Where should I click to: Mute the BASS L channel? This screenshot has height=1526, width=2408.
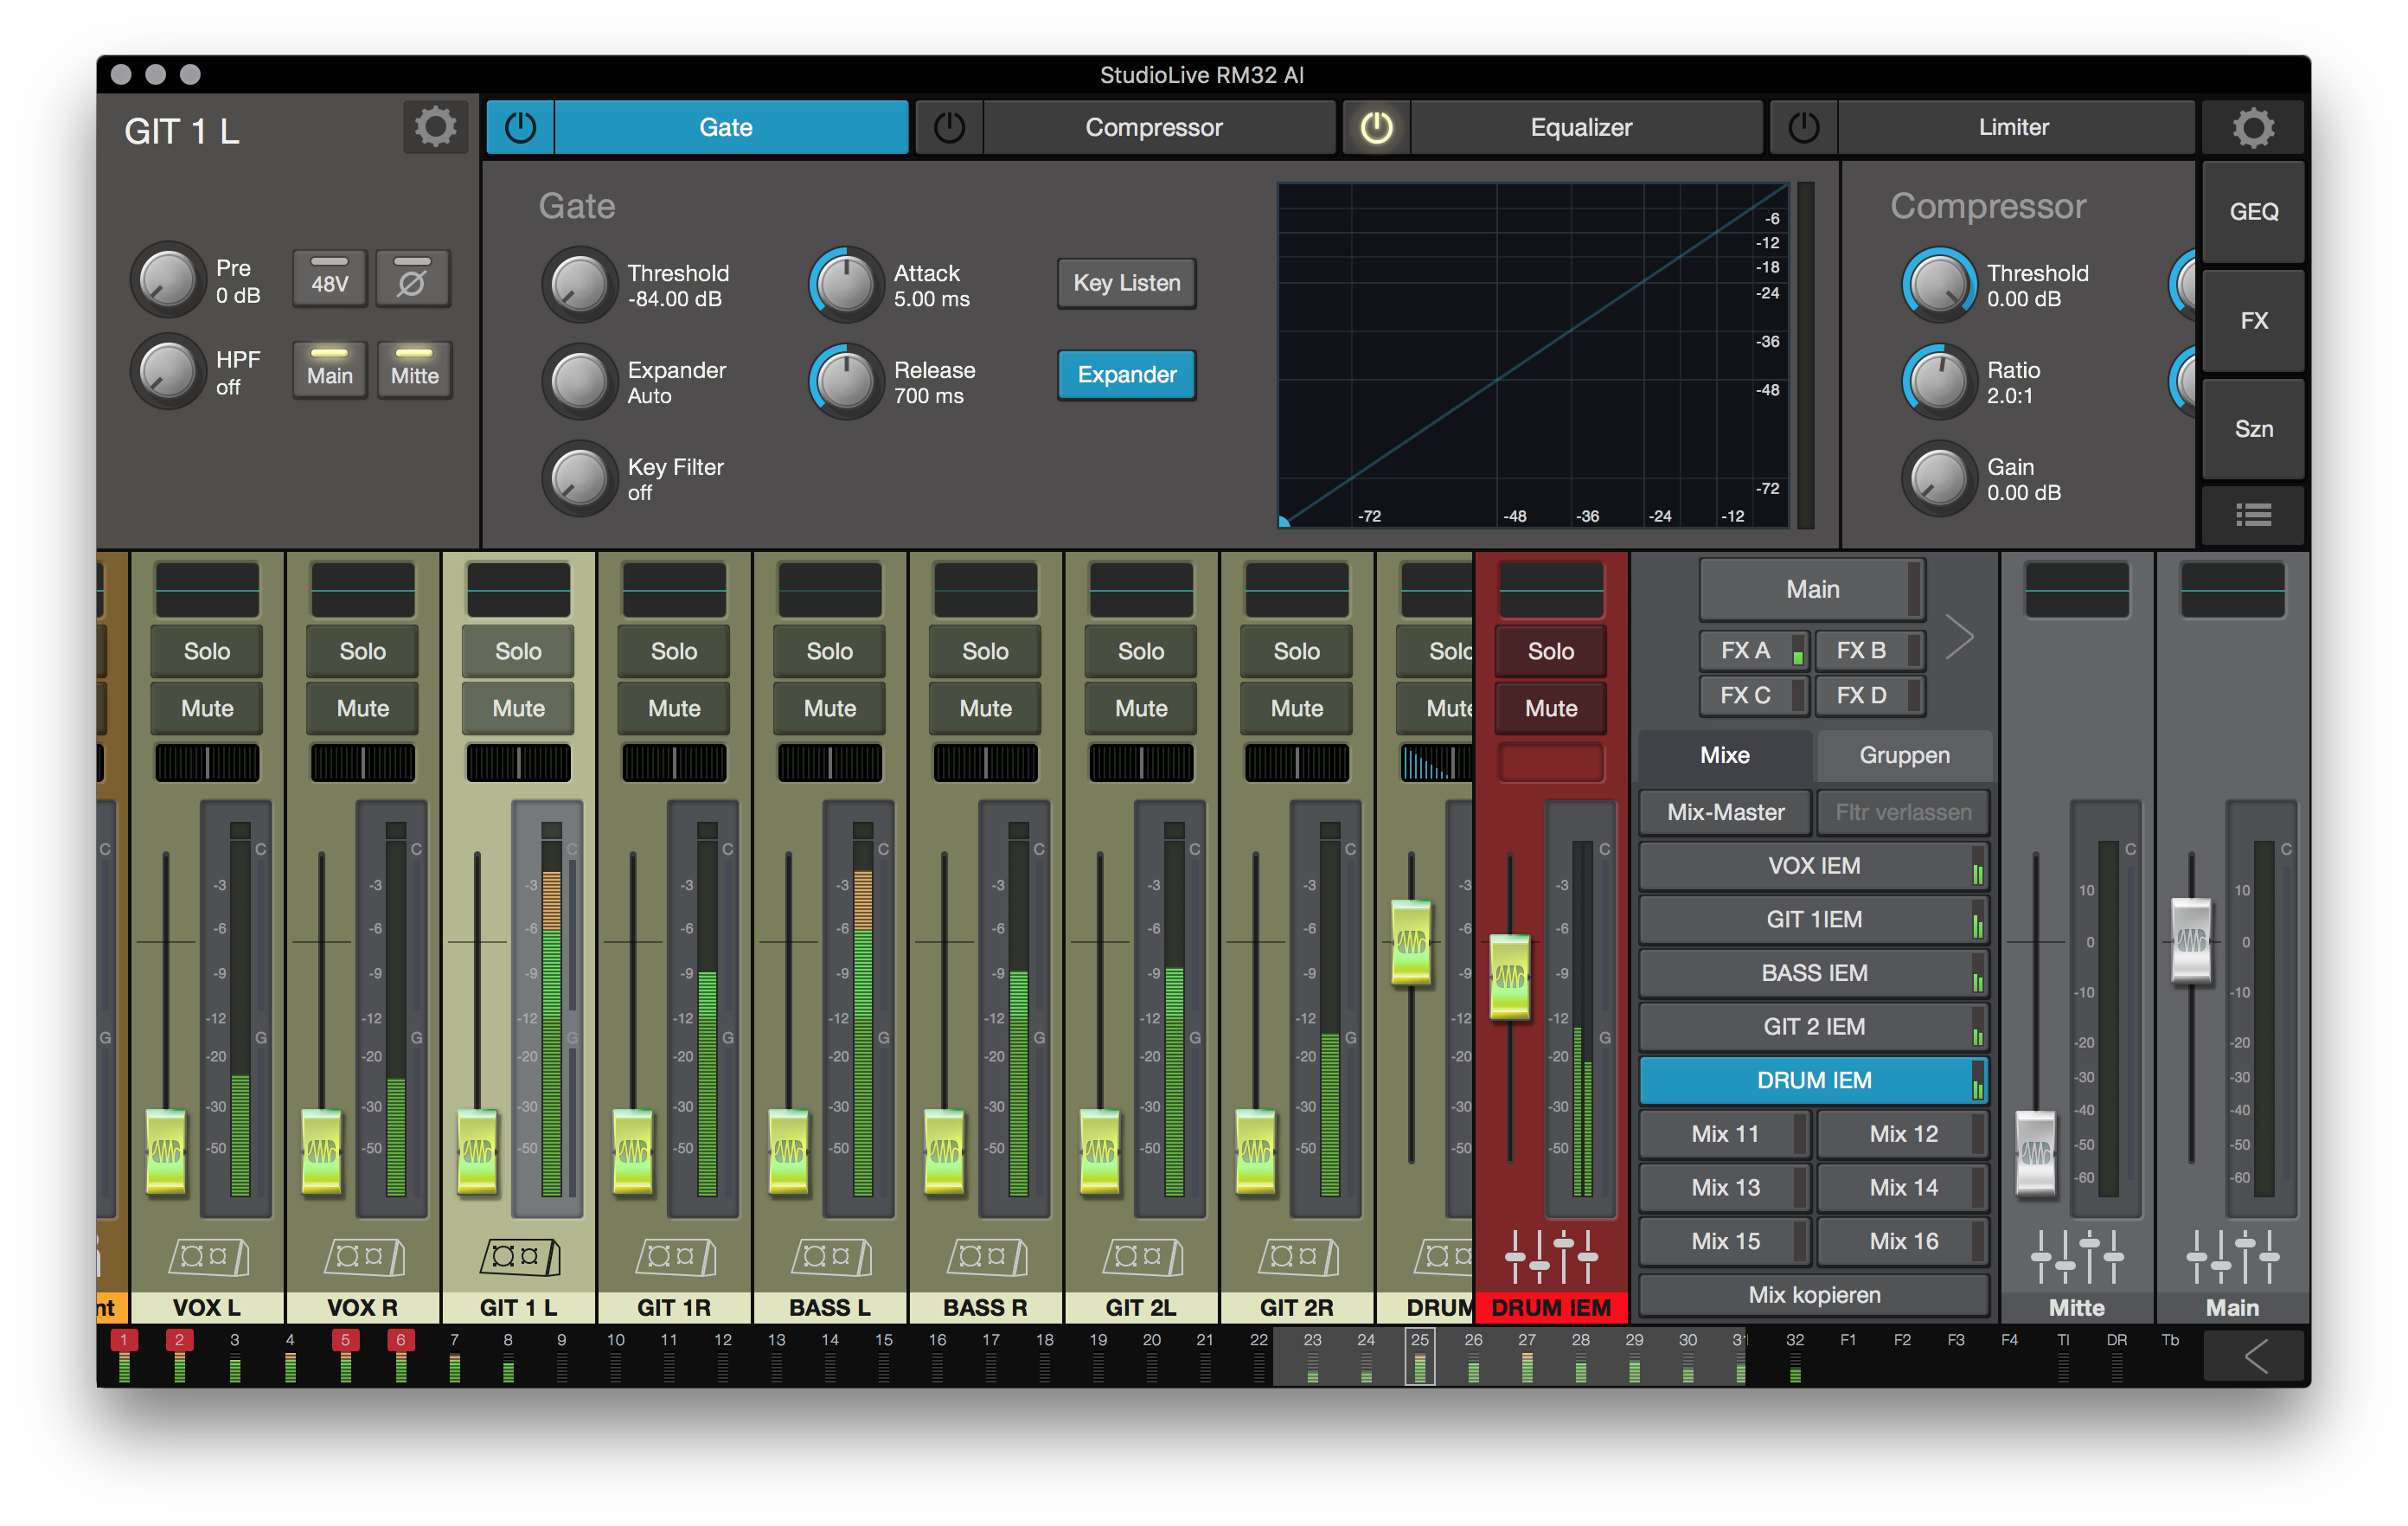pos(830,708)
